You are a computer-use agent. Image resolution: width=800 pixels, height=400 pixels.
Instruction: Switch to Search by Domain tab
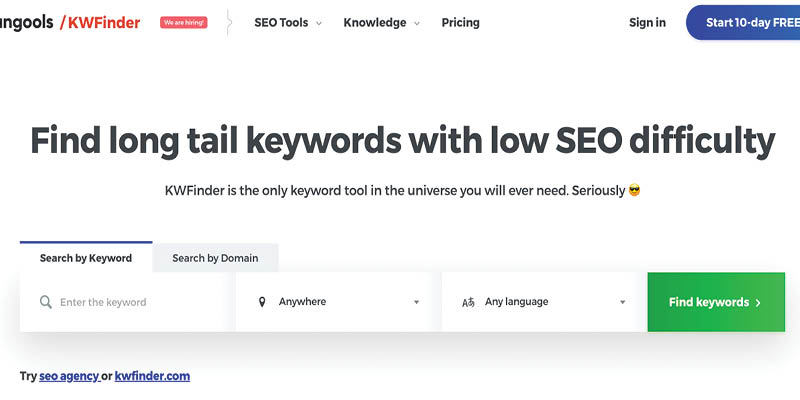click(x=215, y=258)
